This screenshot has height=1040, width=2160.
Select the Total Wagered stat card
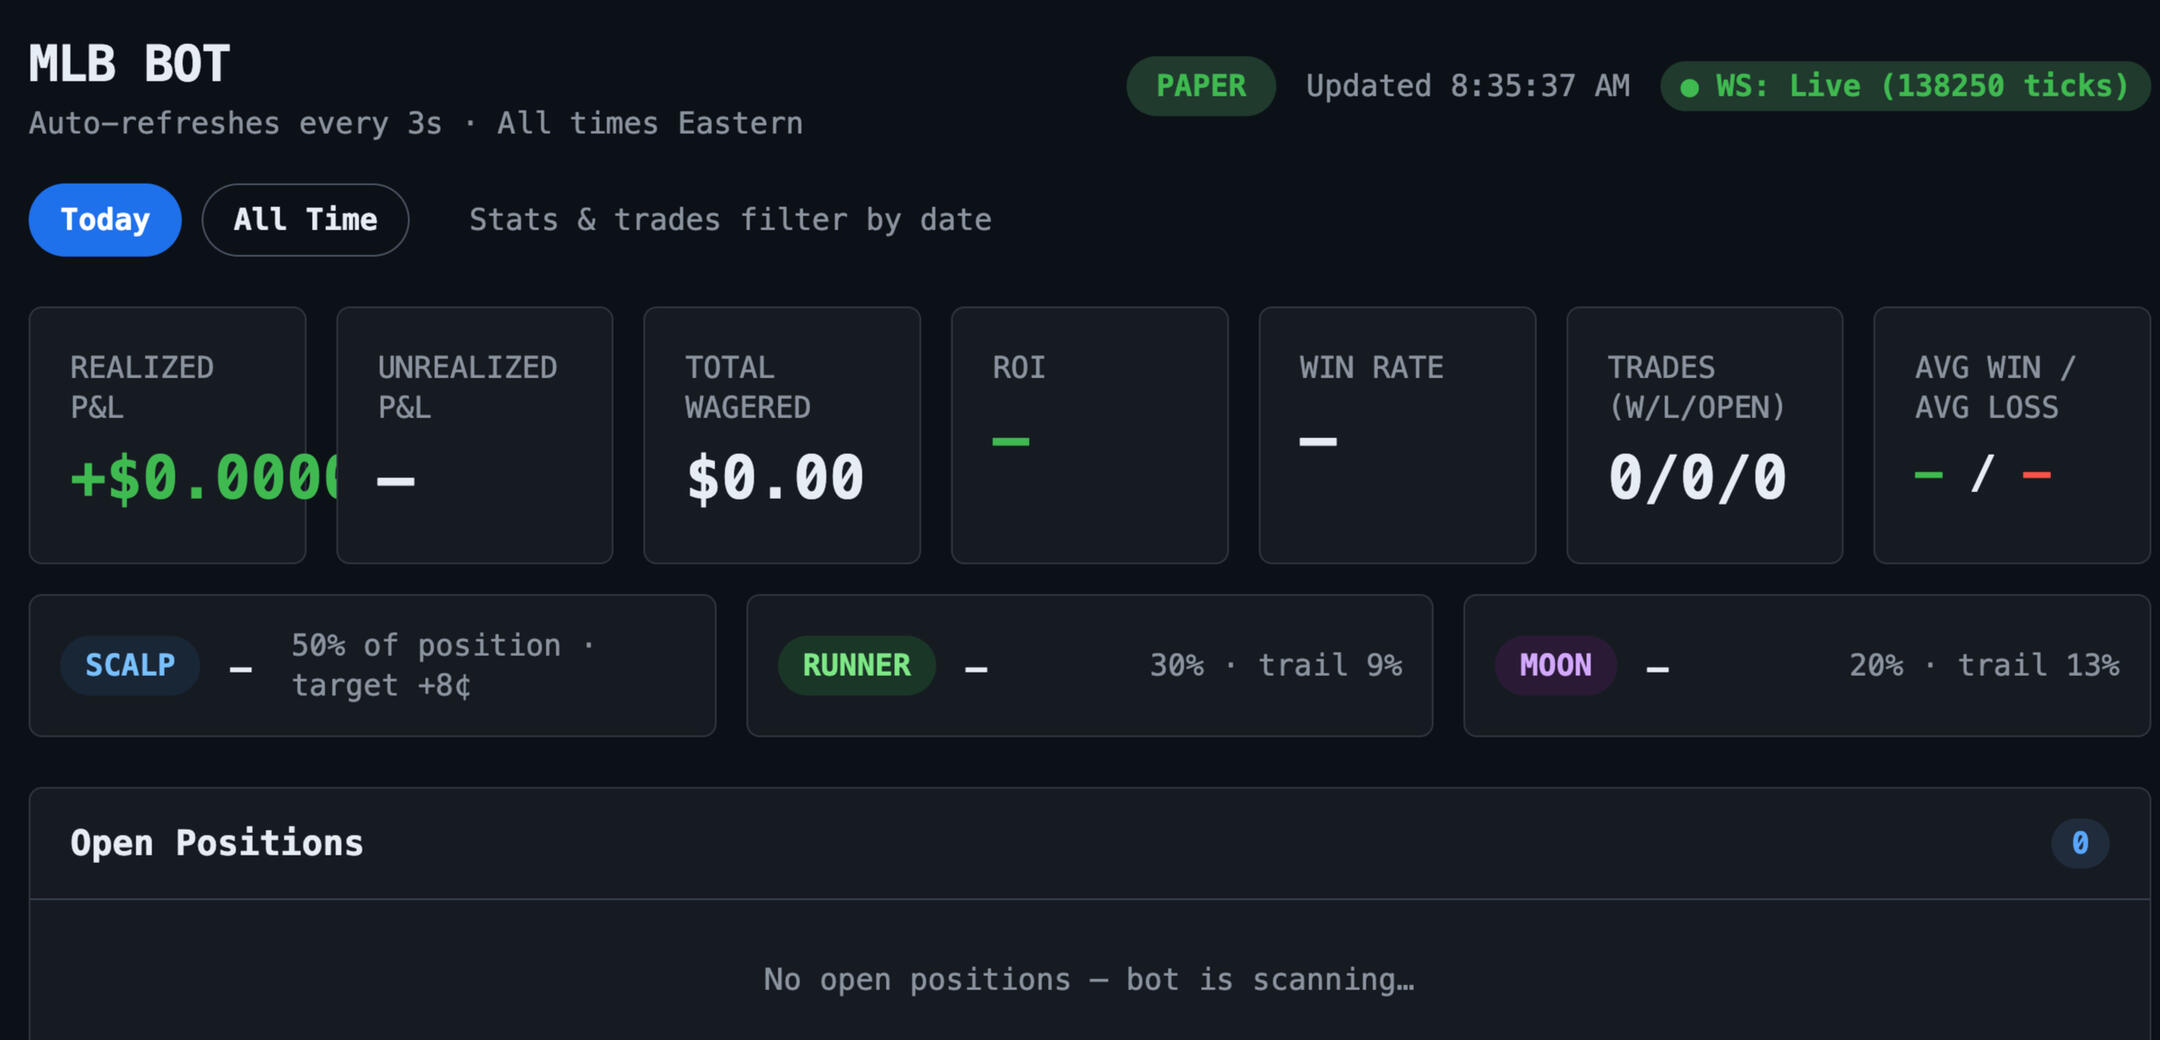(782, 435)
